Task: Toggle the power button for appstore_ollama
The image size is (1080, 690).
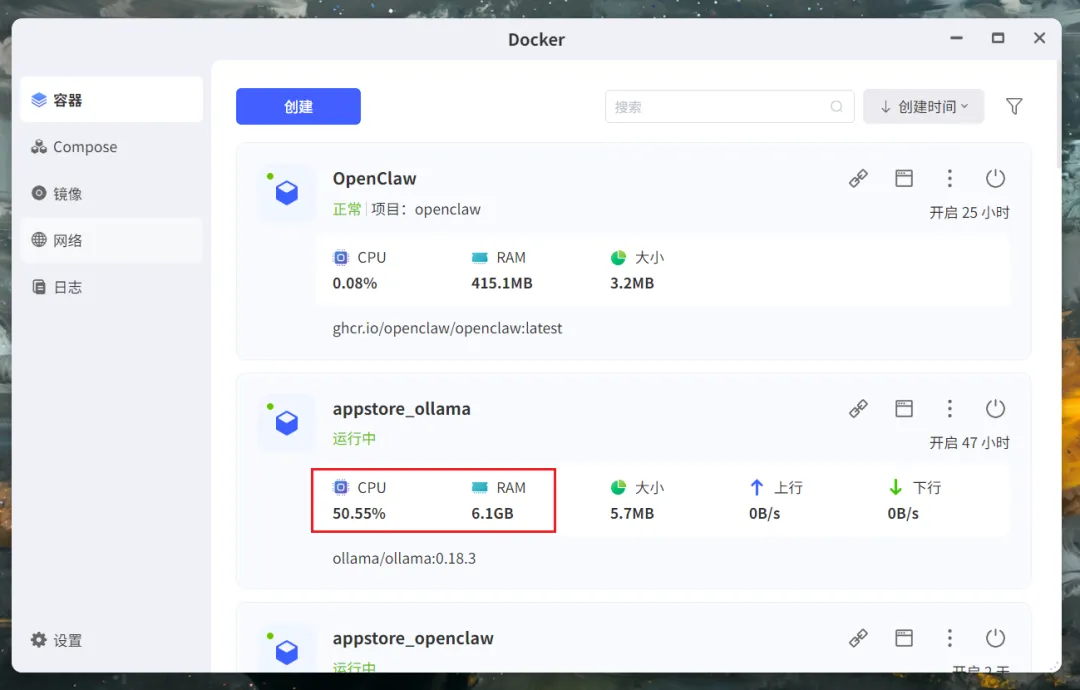Action: click(x=995, y=408)
